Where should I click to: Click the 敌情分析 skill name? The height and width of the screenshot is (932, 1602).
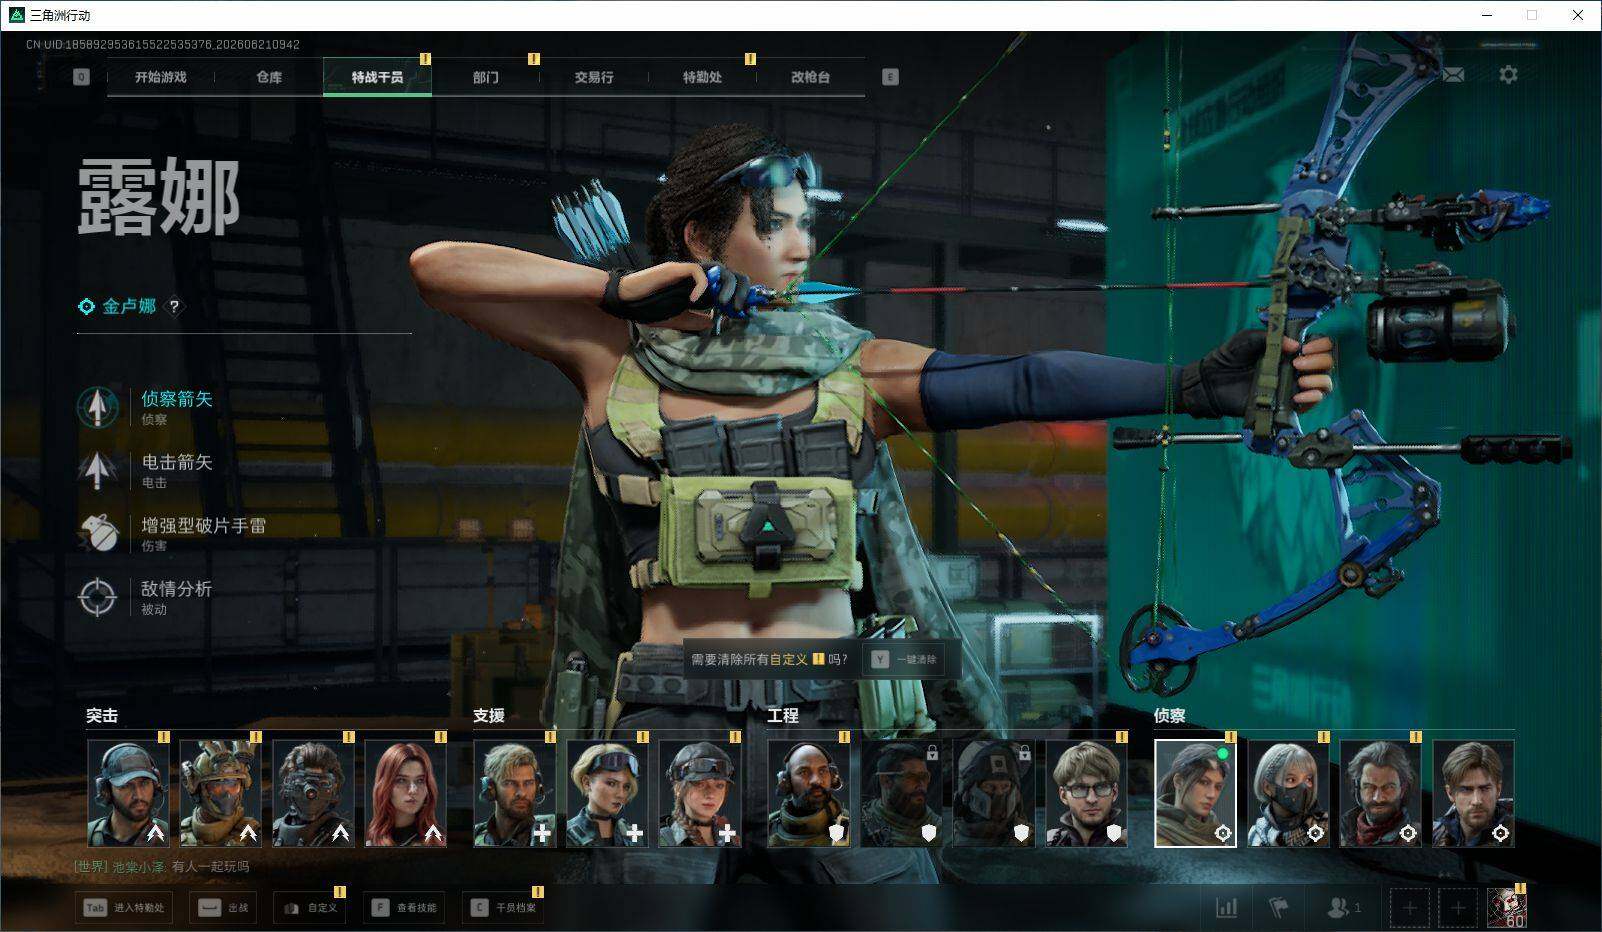[177, 588]
